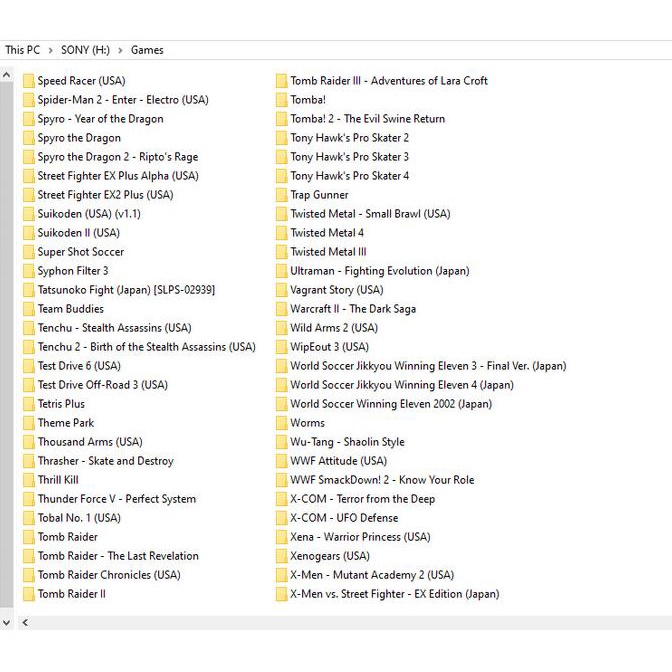Click the down arrow of the vertical scrollbar

point(7,623)
